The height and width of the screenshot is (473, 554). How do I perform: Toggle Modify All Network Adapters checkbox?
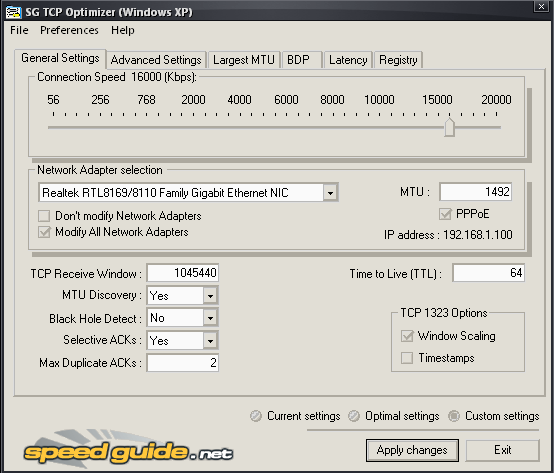point(44,232)
